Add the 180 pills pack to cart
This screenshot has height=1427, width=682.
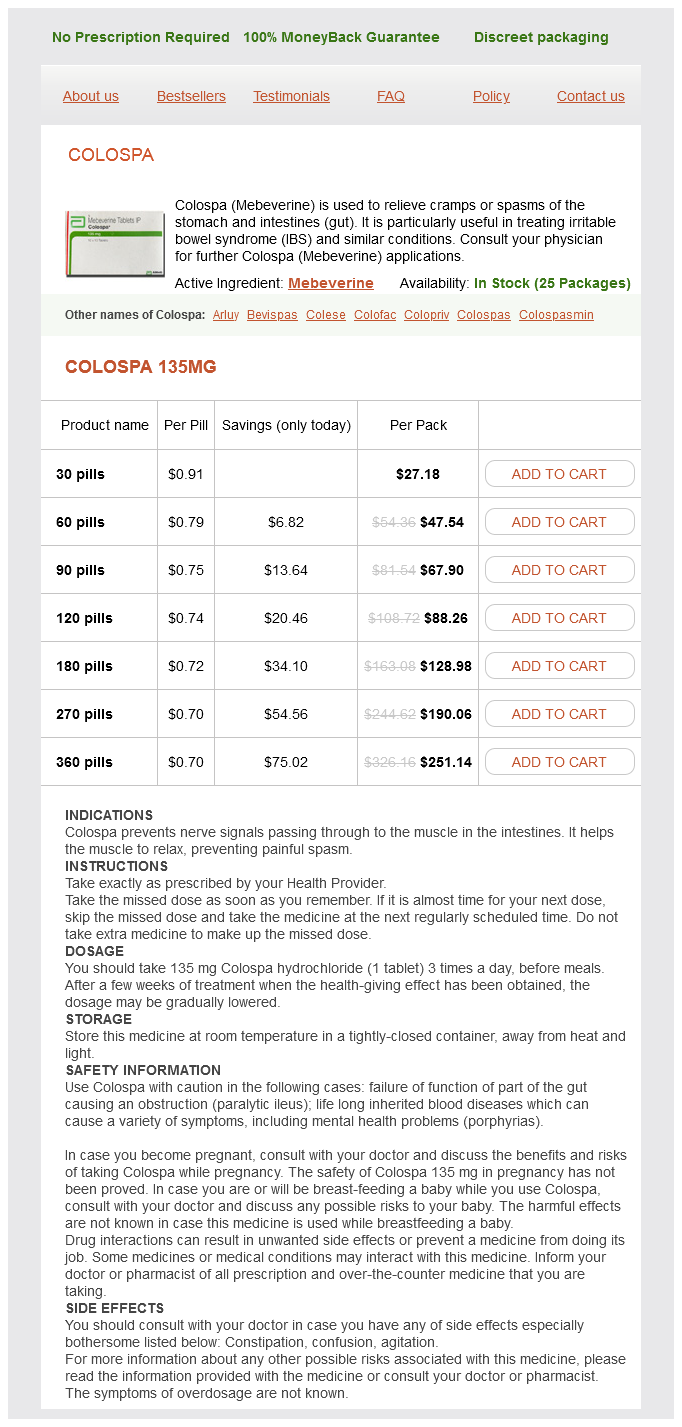559,666
